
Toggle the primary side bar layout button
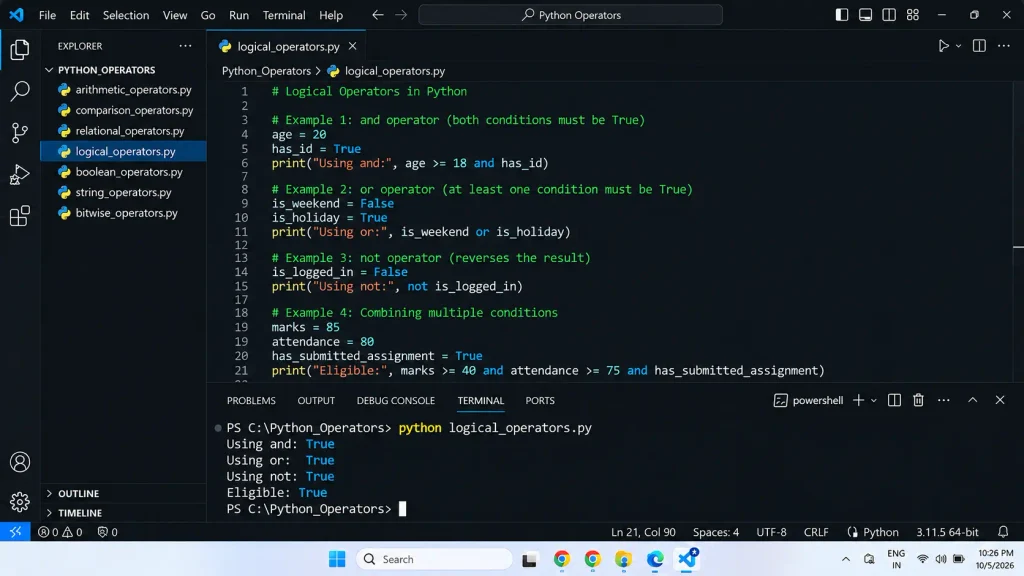click(x=842, y=14)
